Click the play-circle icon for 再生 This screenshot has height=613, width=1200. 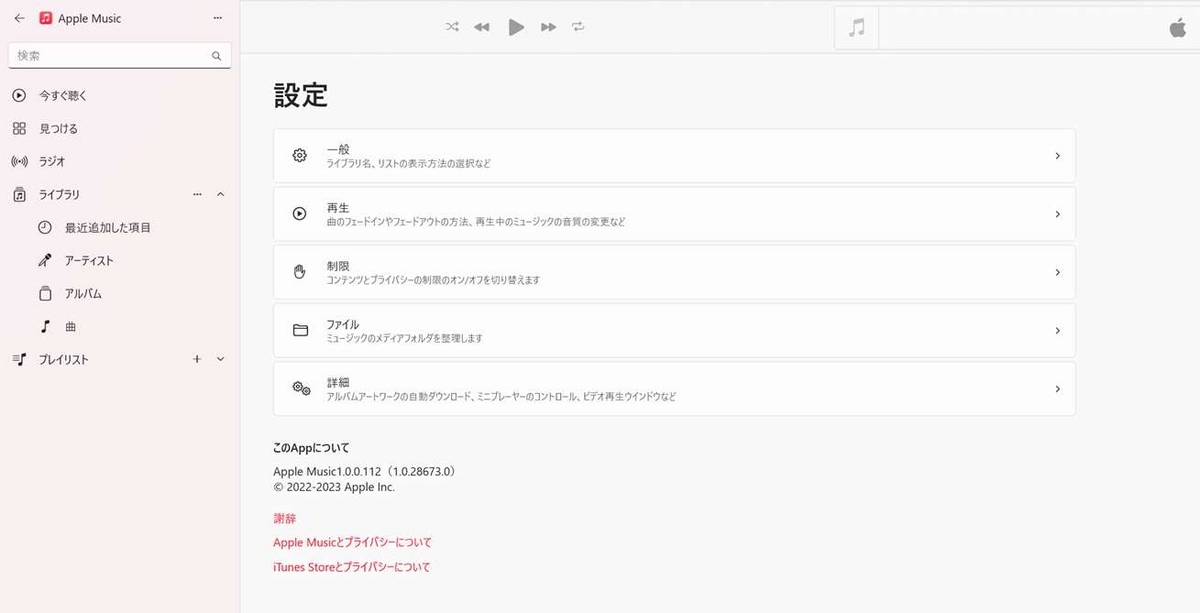pyautogui.click(x=300, y=214)
